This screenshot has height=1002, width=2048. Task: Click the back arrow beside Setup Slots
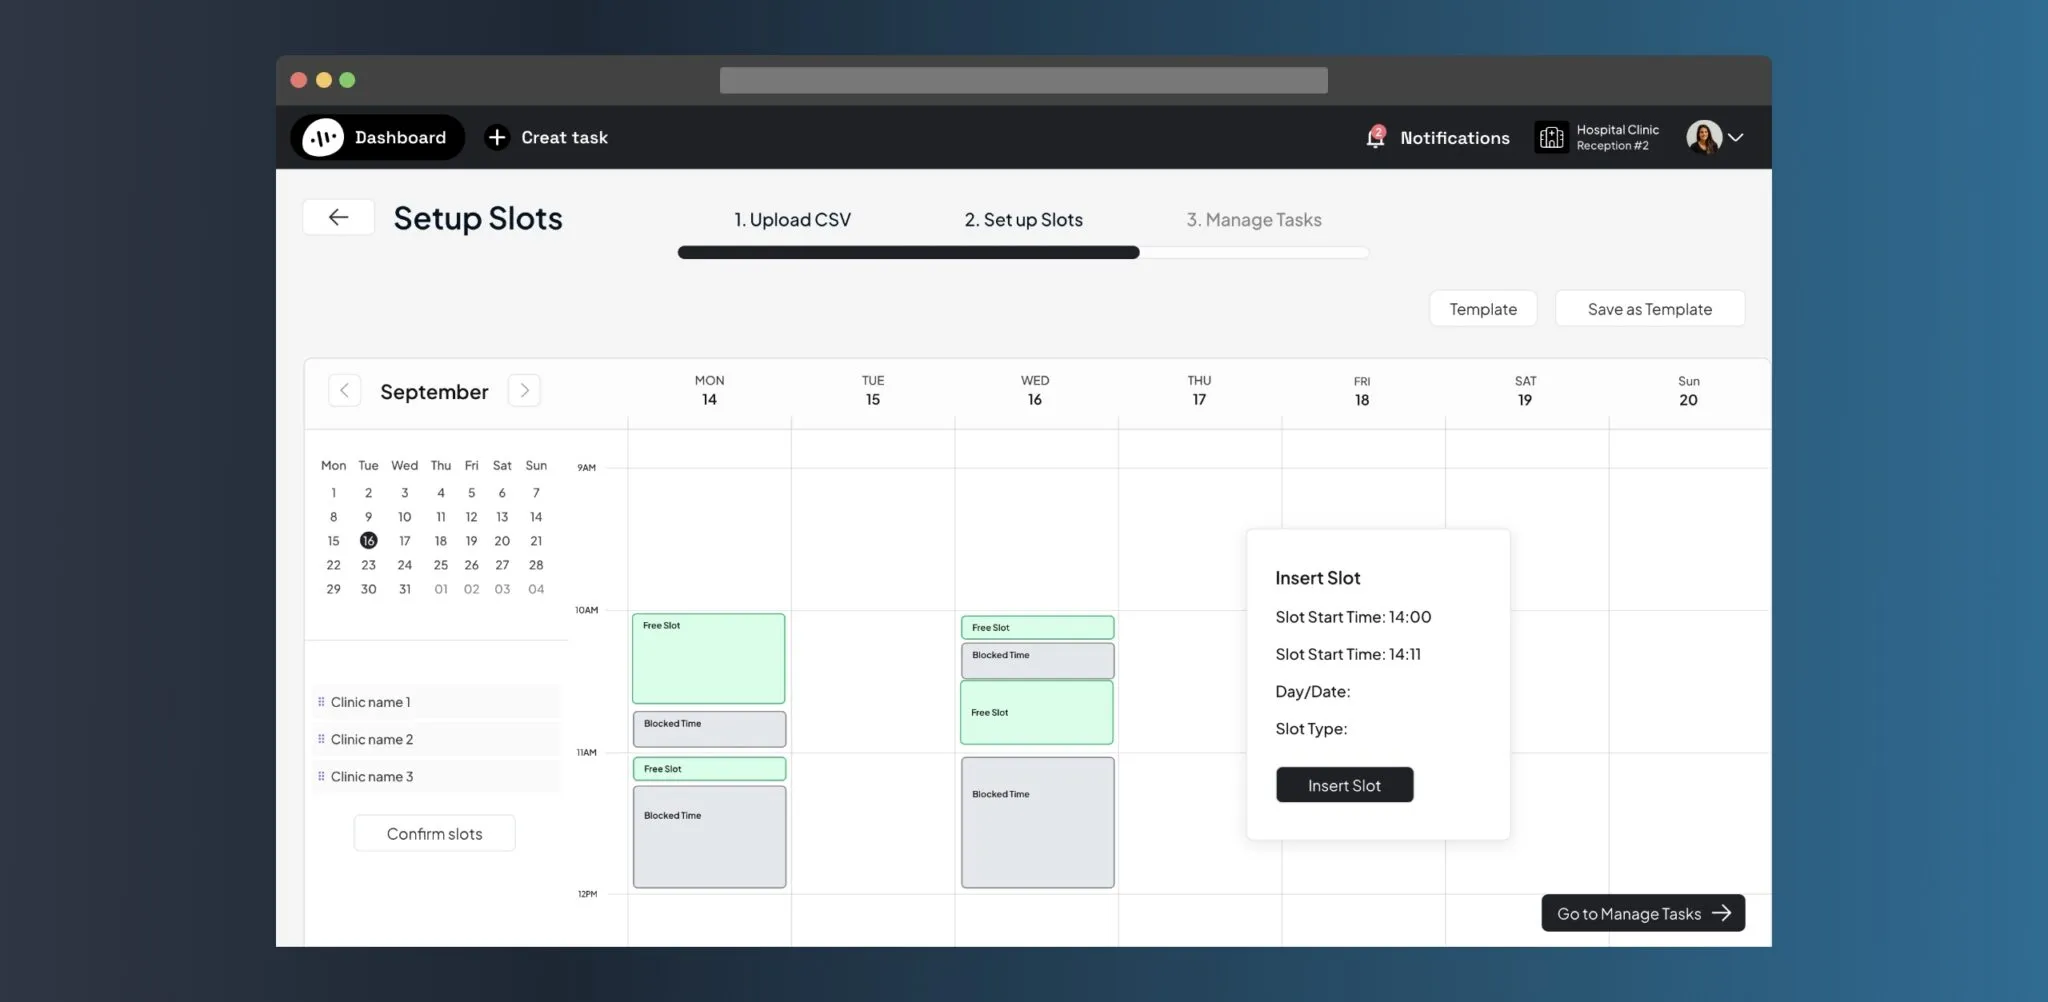(x=339, y=217)
